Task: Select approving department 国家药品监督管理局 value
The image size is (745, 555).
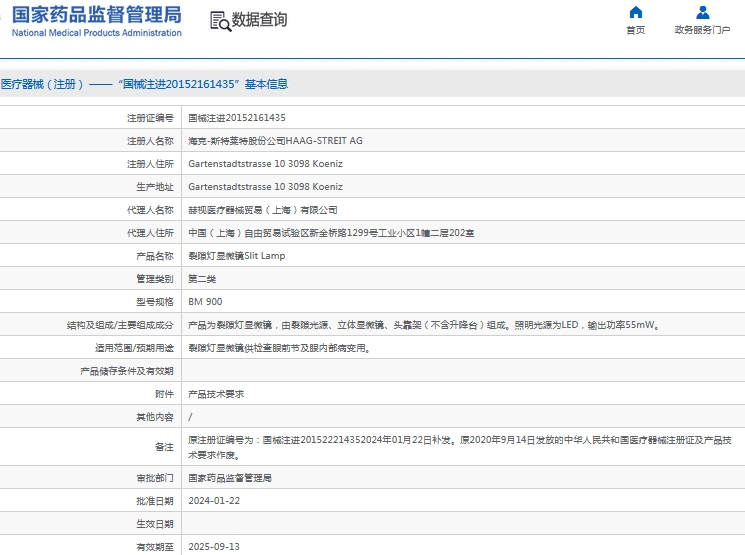Action: (230, 478)
